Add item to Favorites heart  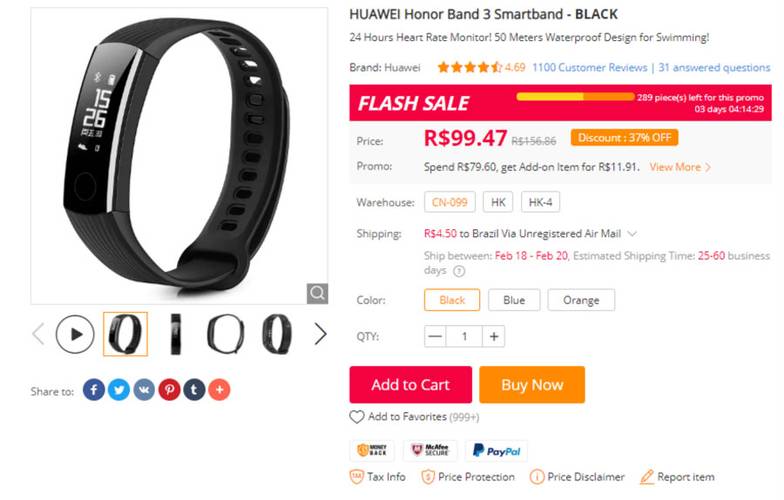(x=356, y=416)
